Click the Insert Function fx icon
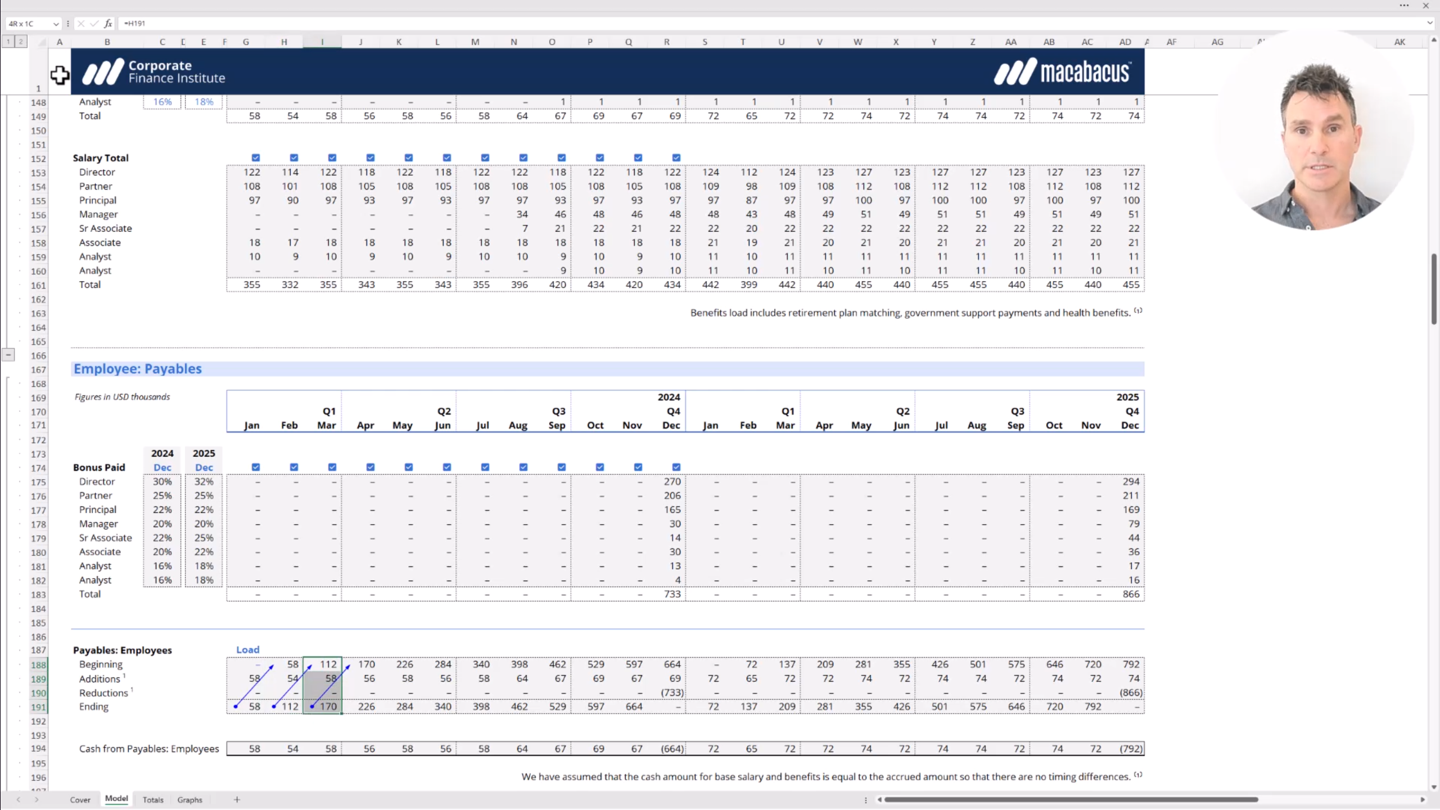This screenshot has height=810, width=1440. (108, 23)
